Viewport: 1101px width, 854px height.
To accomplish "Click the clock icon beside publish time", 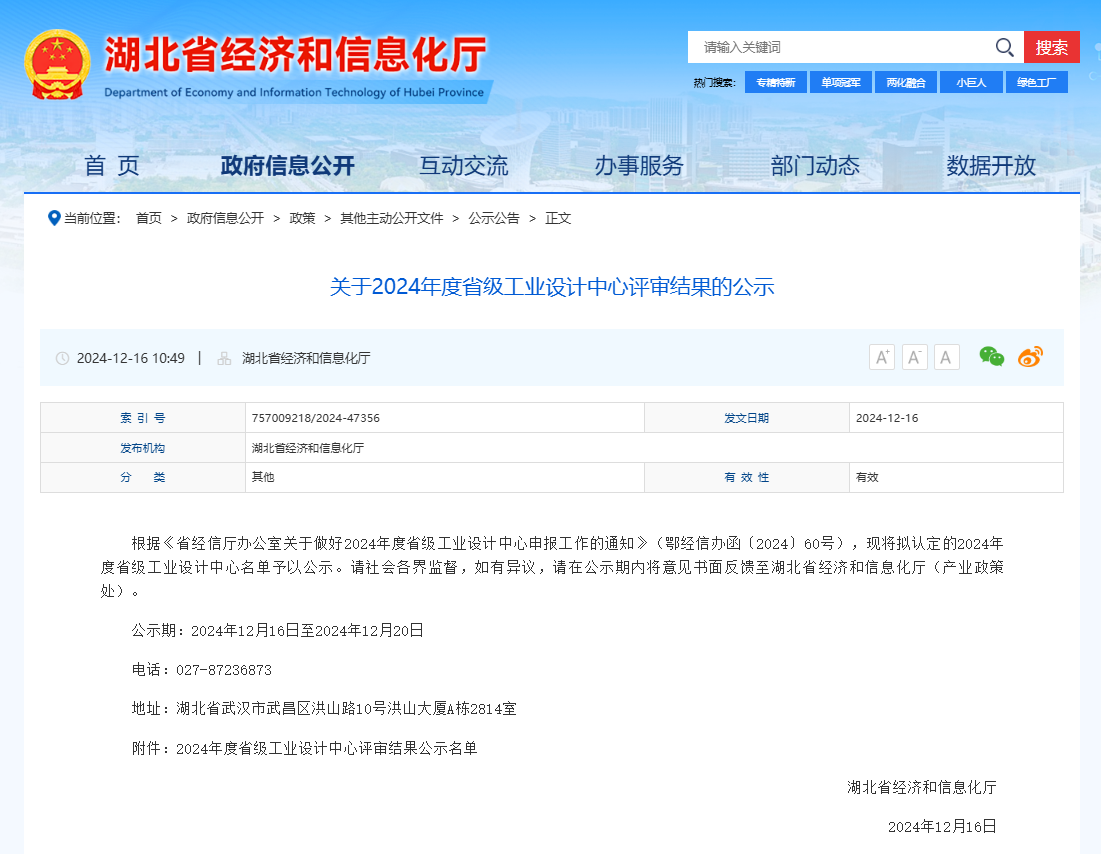I will 61,357.
